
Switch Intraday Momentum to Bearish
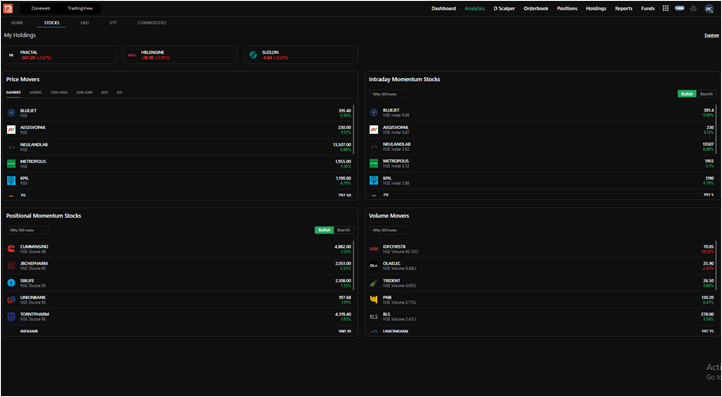[x=706, y=94]
